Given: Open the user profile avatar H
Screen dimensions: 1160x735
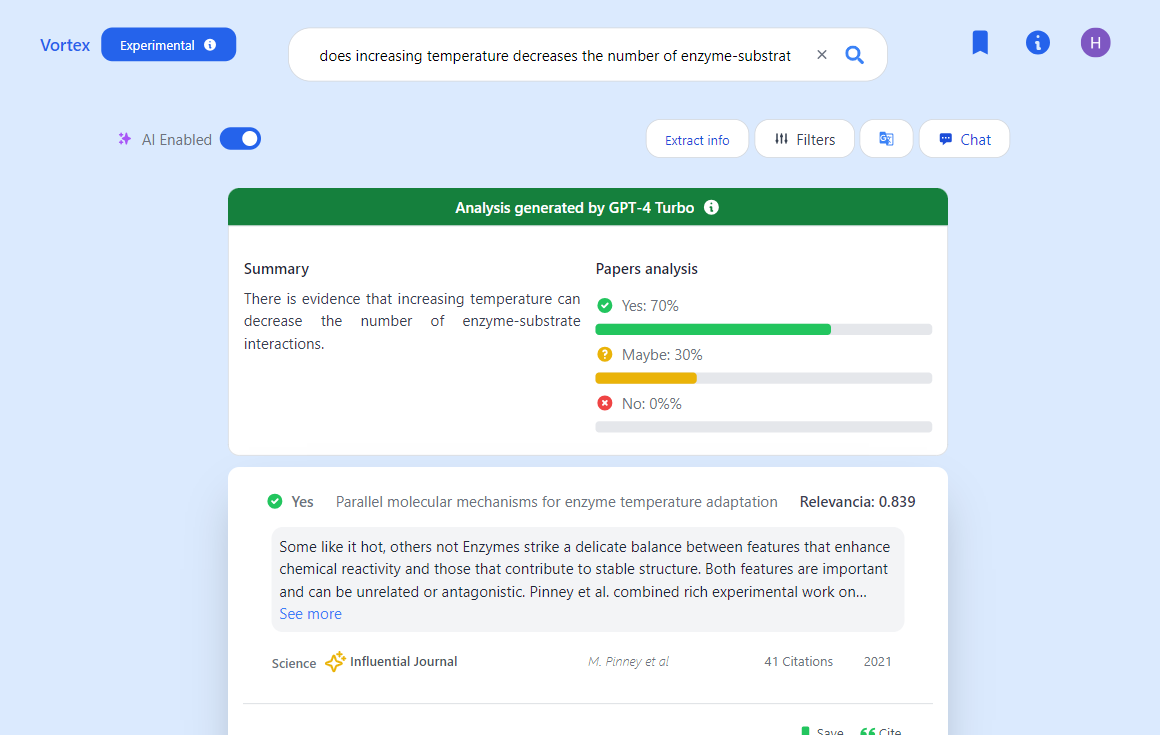Looking at the screenshot, I should click(x=1095, y=43).
